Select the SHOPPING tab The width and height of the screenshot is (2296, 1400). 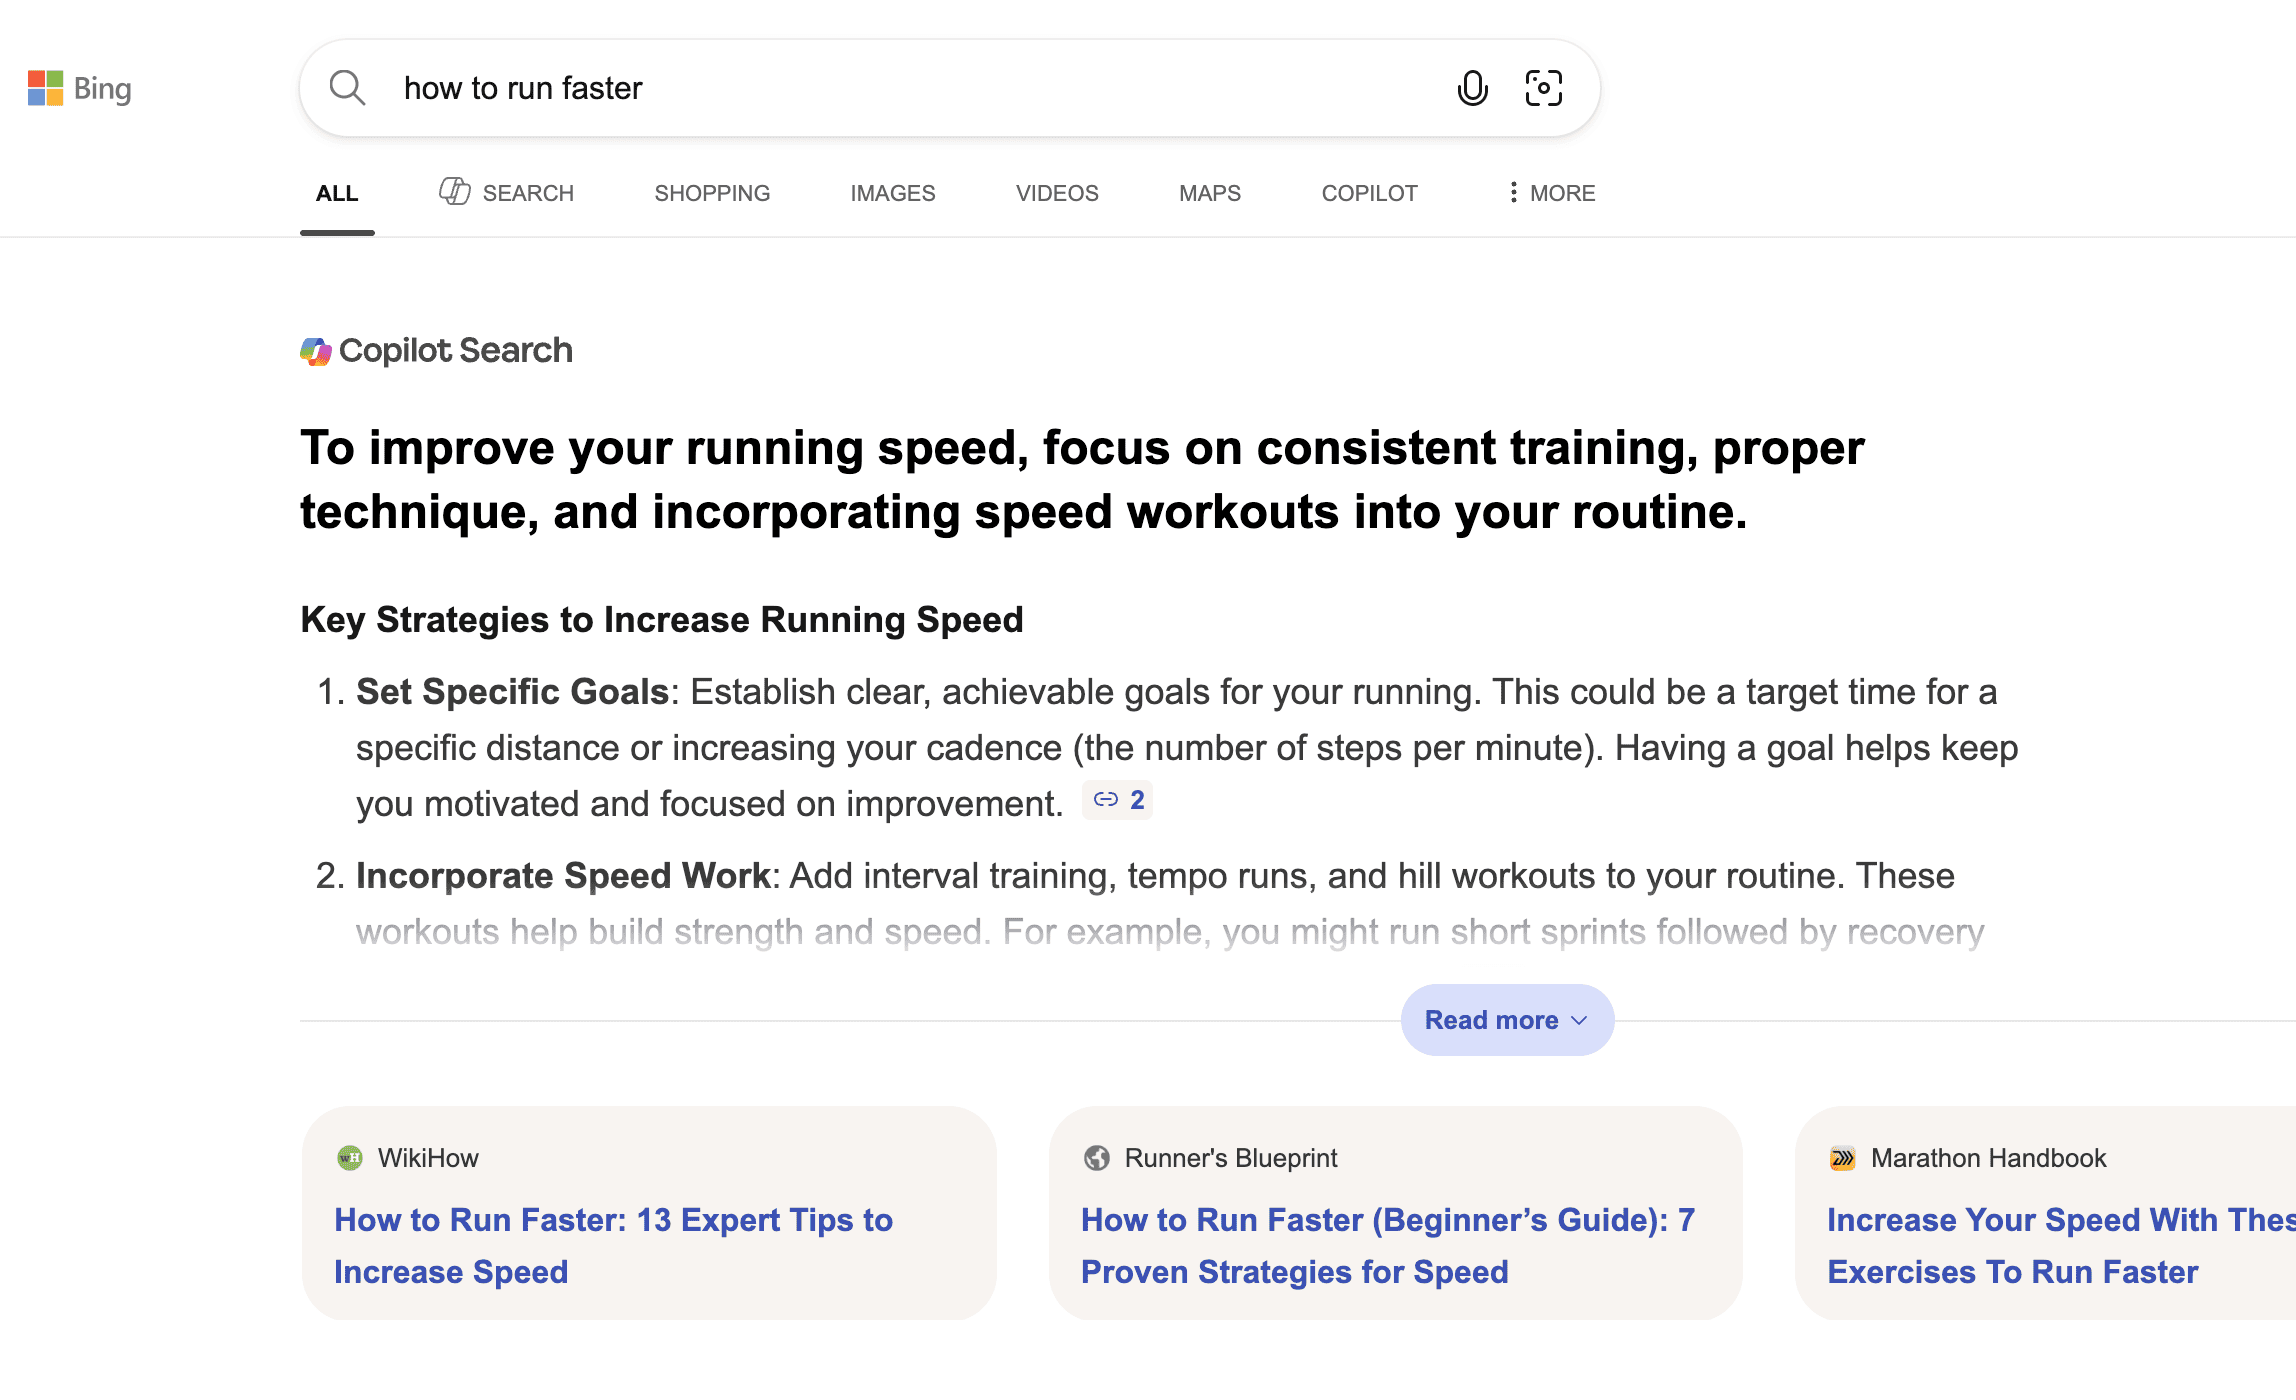pos(711,192)
